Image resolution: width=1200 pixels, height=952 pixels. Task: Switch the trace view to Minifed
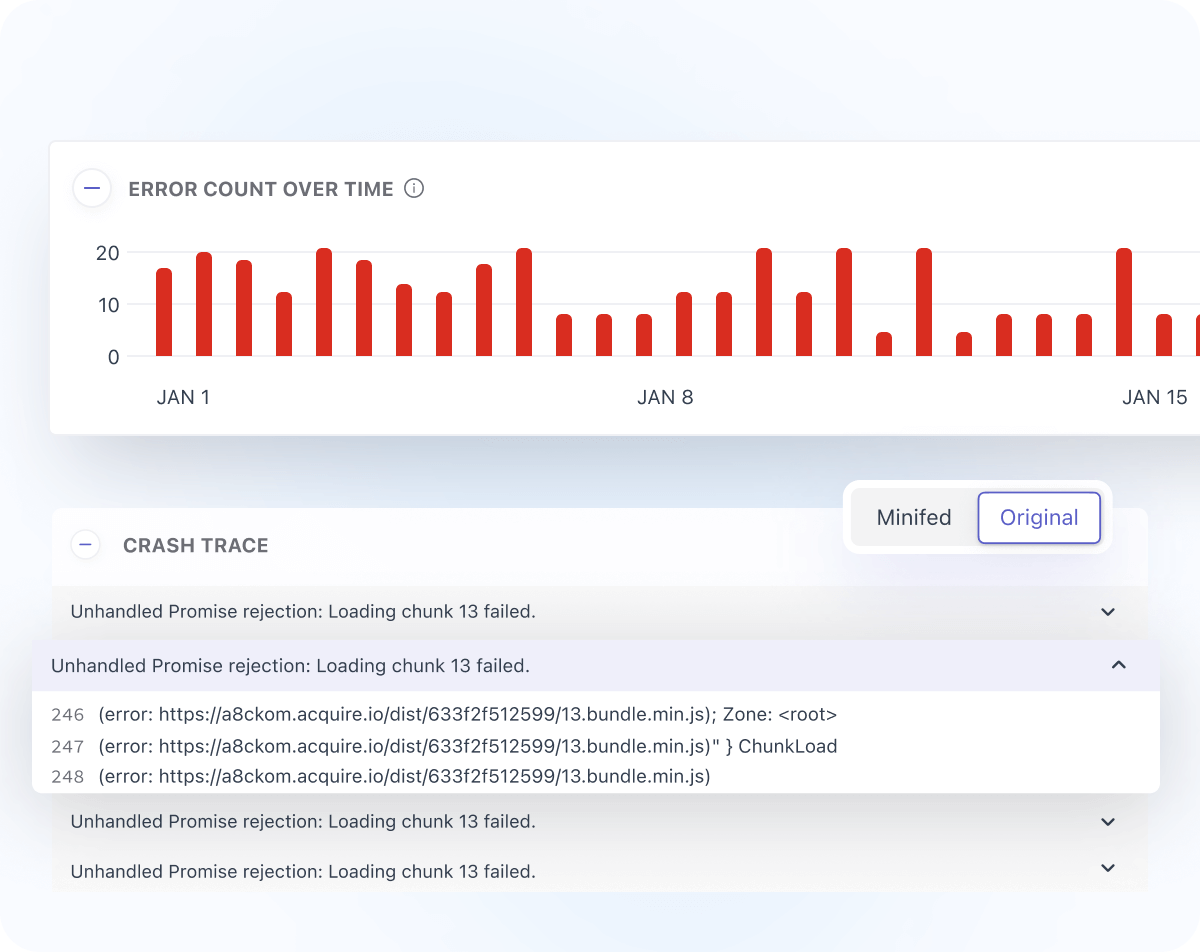tap(914, 518)
